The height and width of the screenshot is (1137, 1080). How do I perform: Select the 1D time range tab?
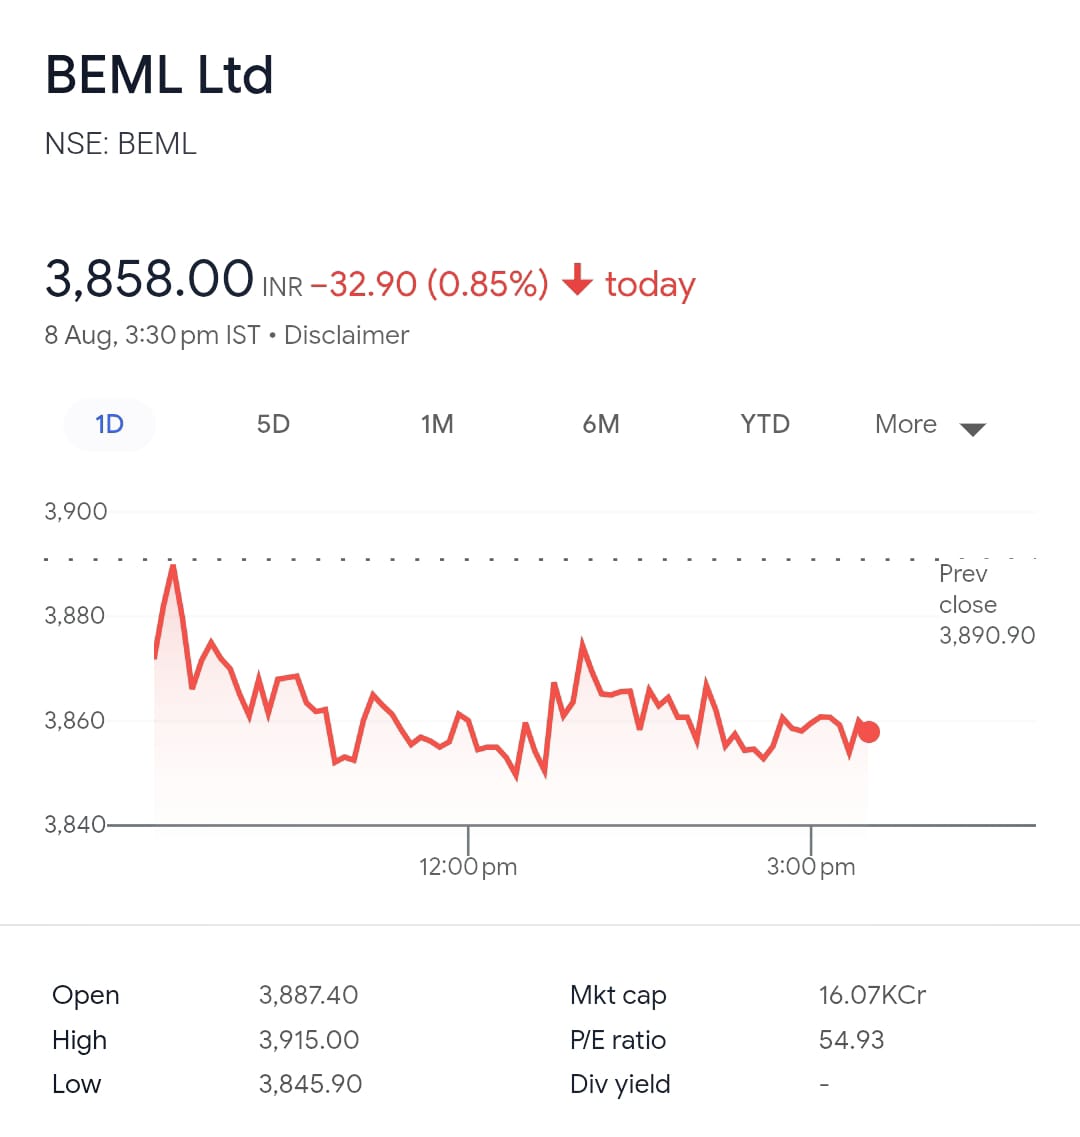click(109, 424)
